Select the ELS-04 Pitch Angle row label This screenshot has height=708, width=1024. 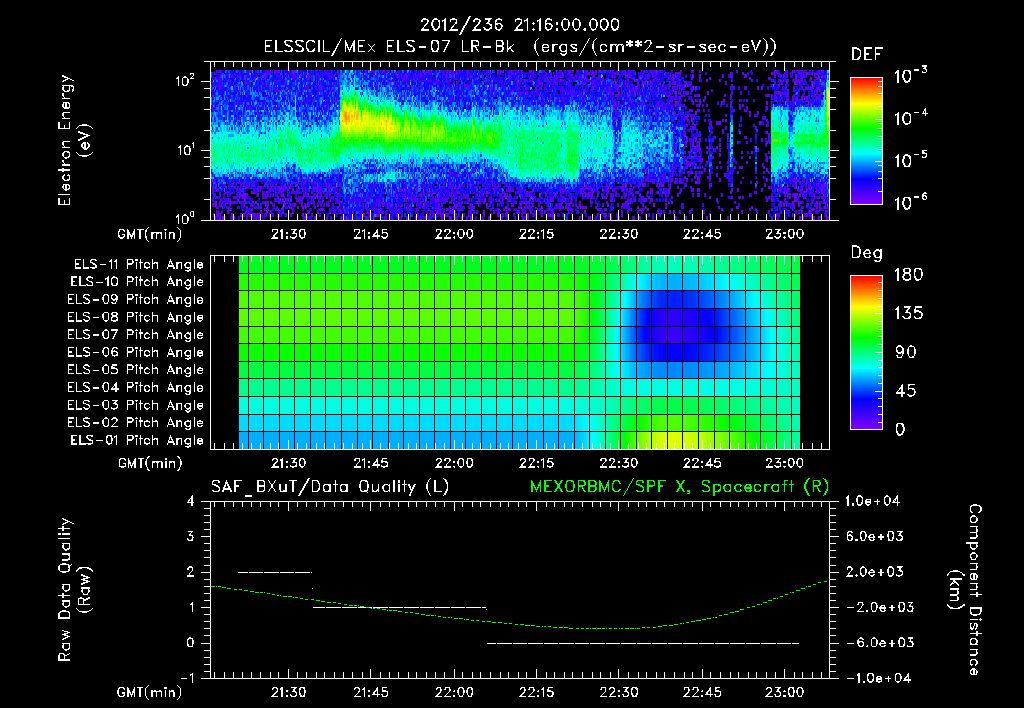tap(135, 388)
